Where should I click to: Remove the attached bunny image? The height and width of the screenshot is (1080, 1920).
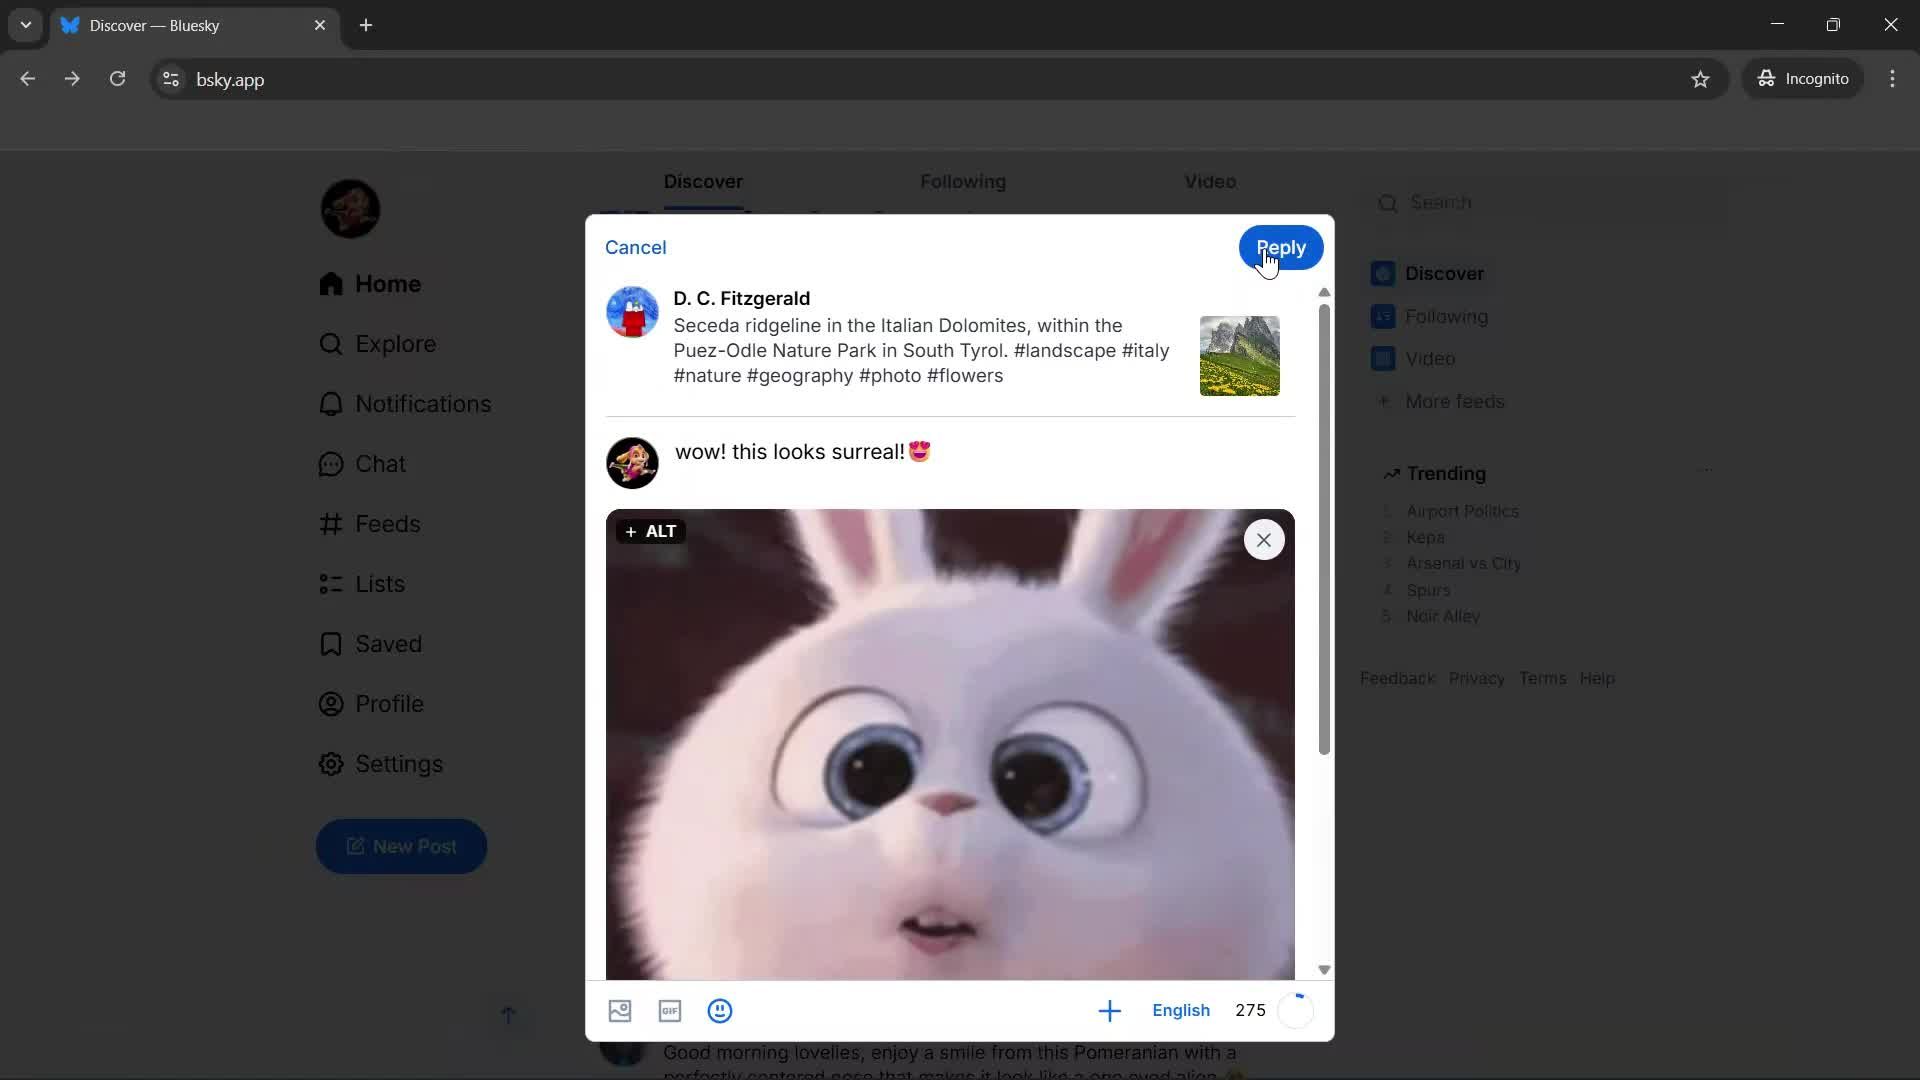[1263, 539]
